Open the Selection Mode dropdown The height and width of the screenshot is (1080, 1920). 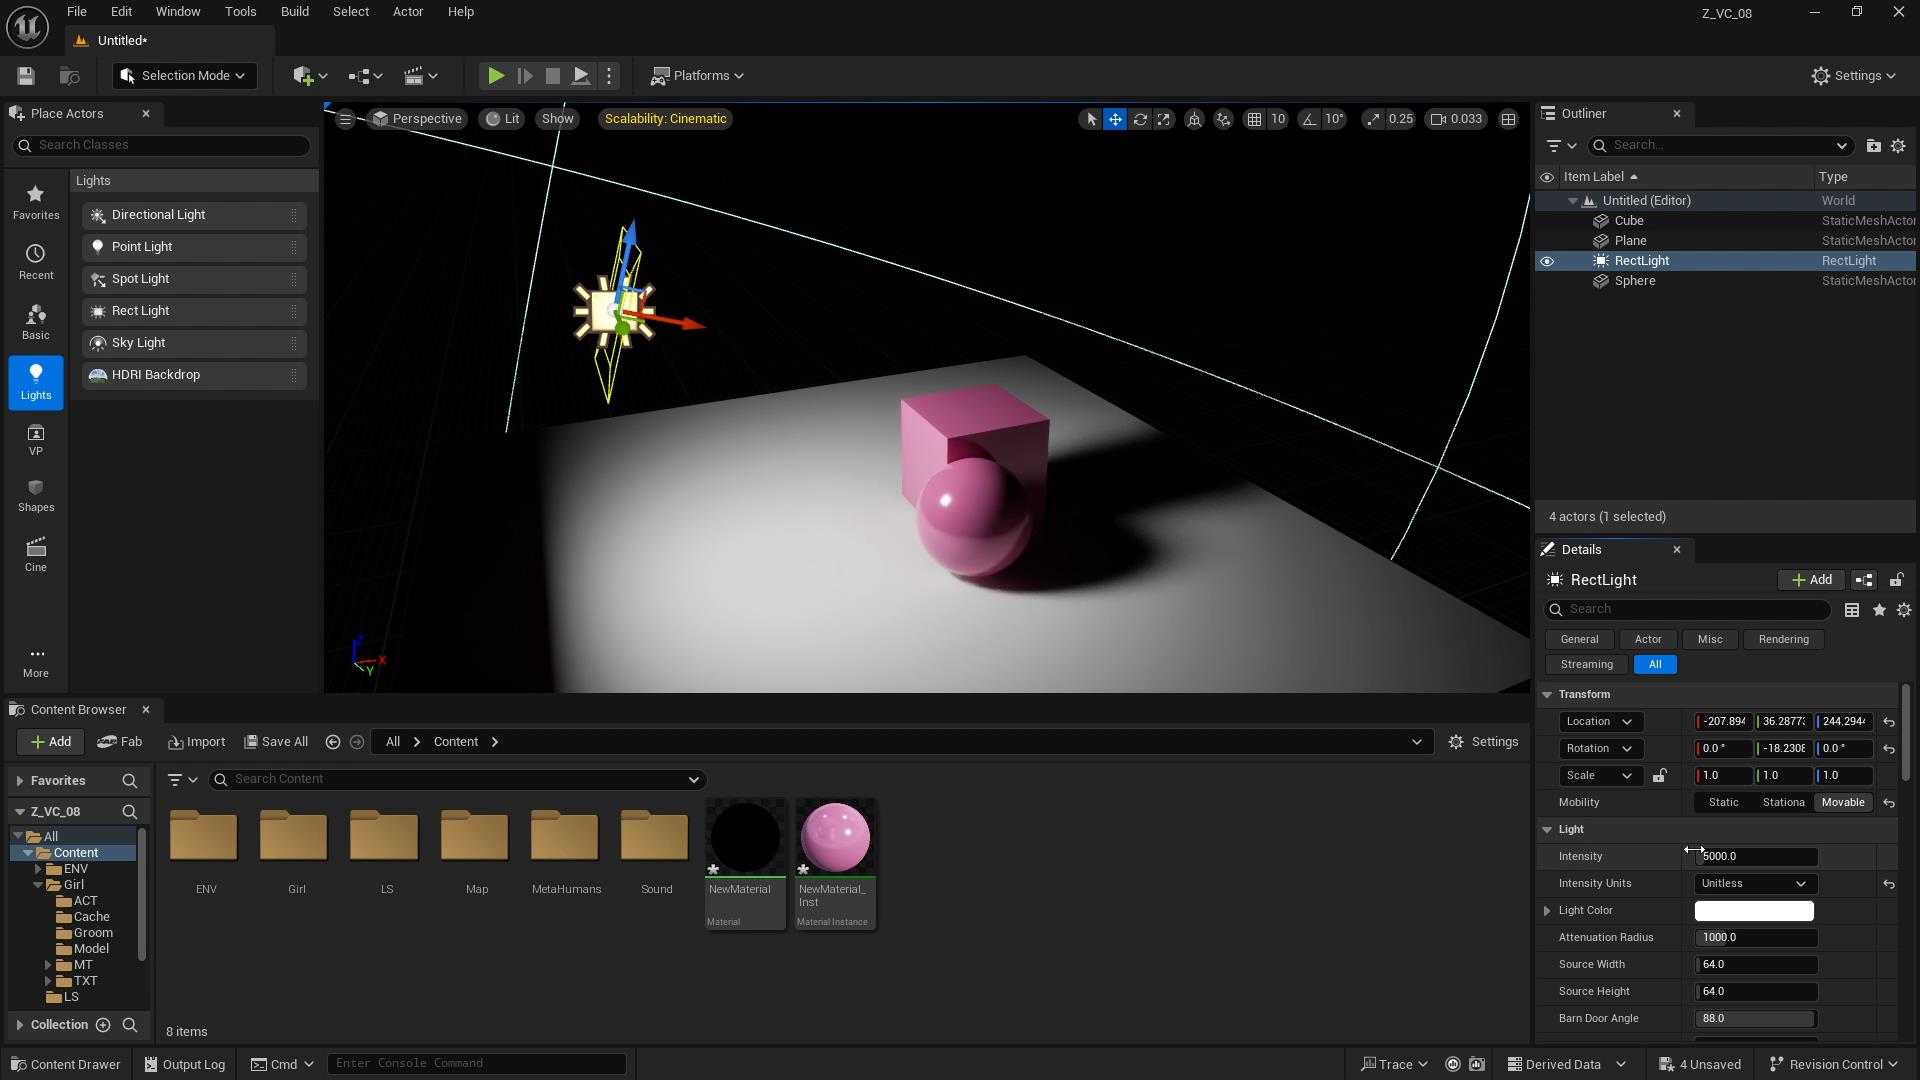(x=185, y=76)
